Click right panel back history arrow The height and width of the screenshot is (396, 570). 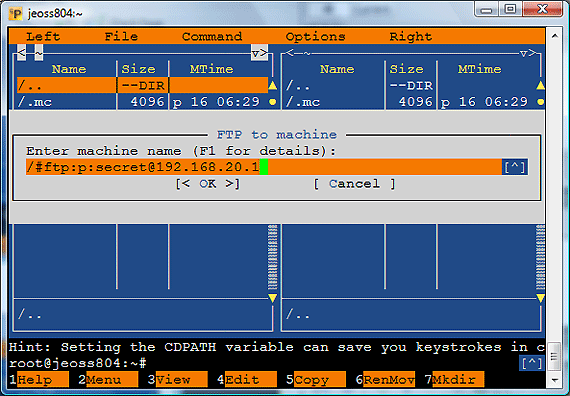290,53
